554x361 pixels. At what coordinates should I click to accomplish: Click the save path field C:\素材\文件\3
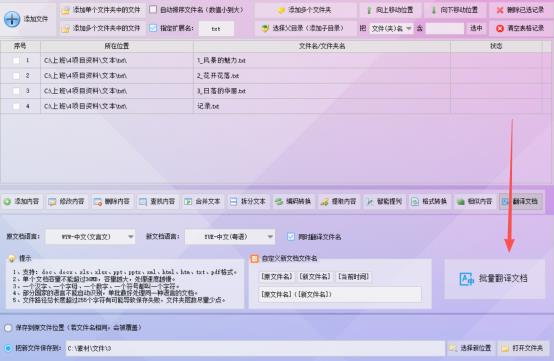255,348
